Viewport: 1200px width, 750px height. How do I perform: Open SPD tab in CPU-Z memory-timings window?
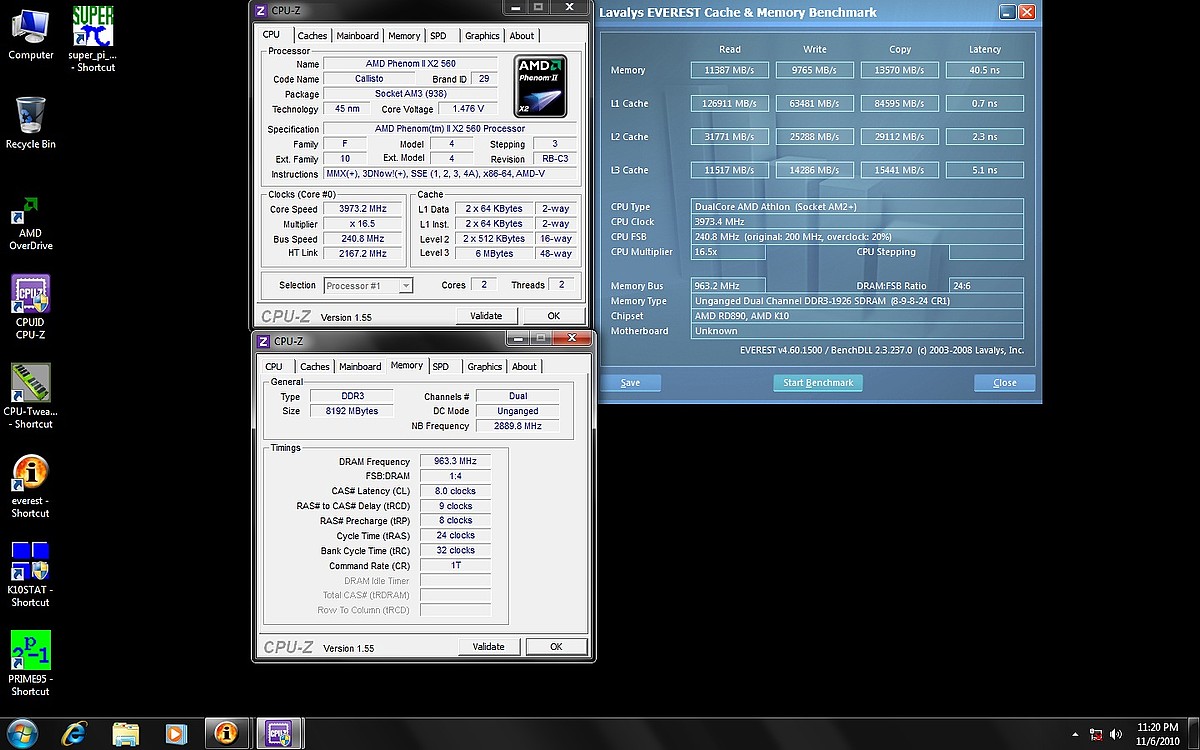(441, 366)
